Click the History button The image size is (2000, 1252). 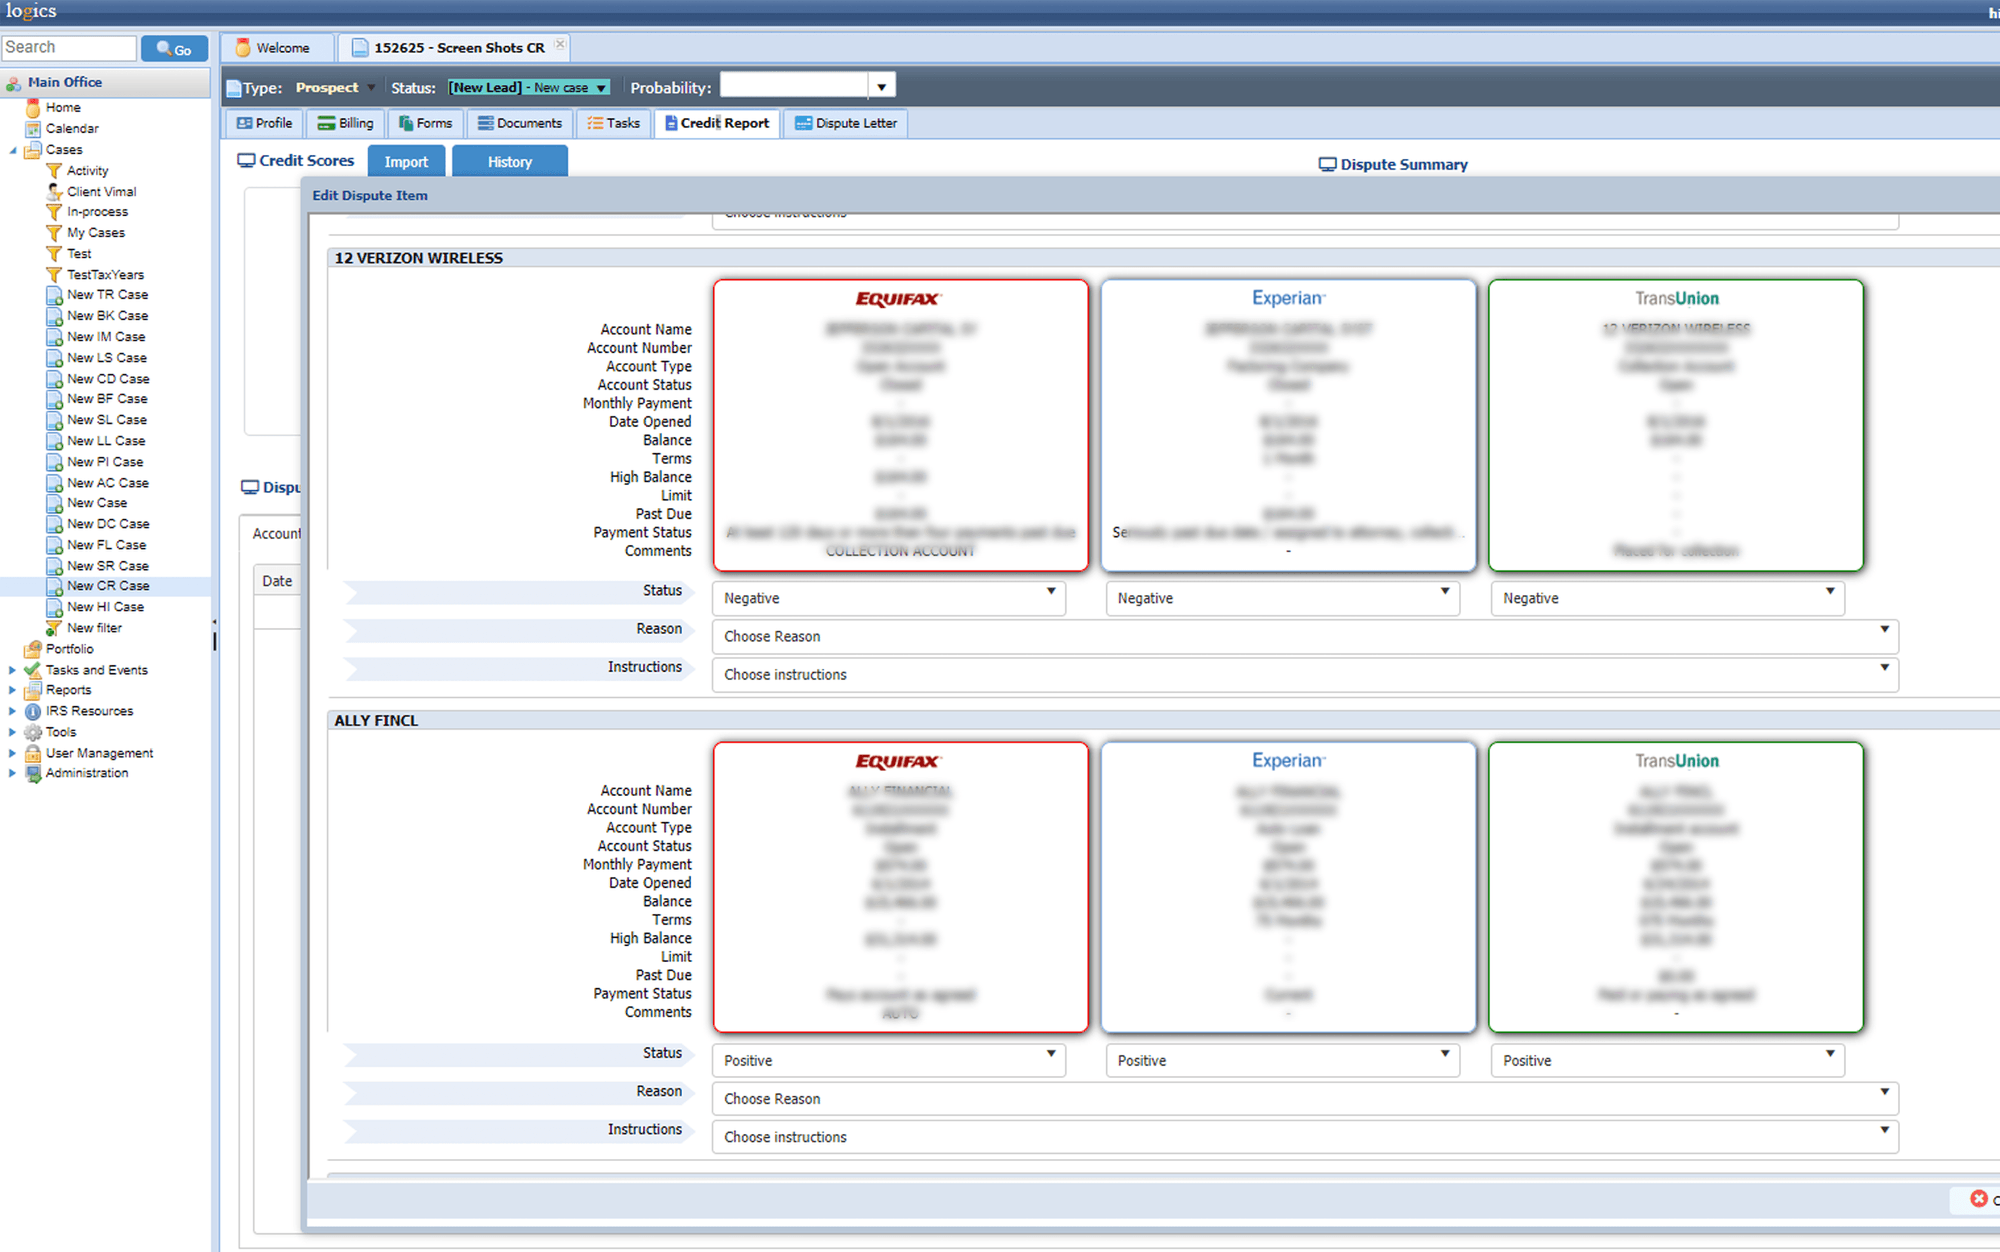point(509,162)
